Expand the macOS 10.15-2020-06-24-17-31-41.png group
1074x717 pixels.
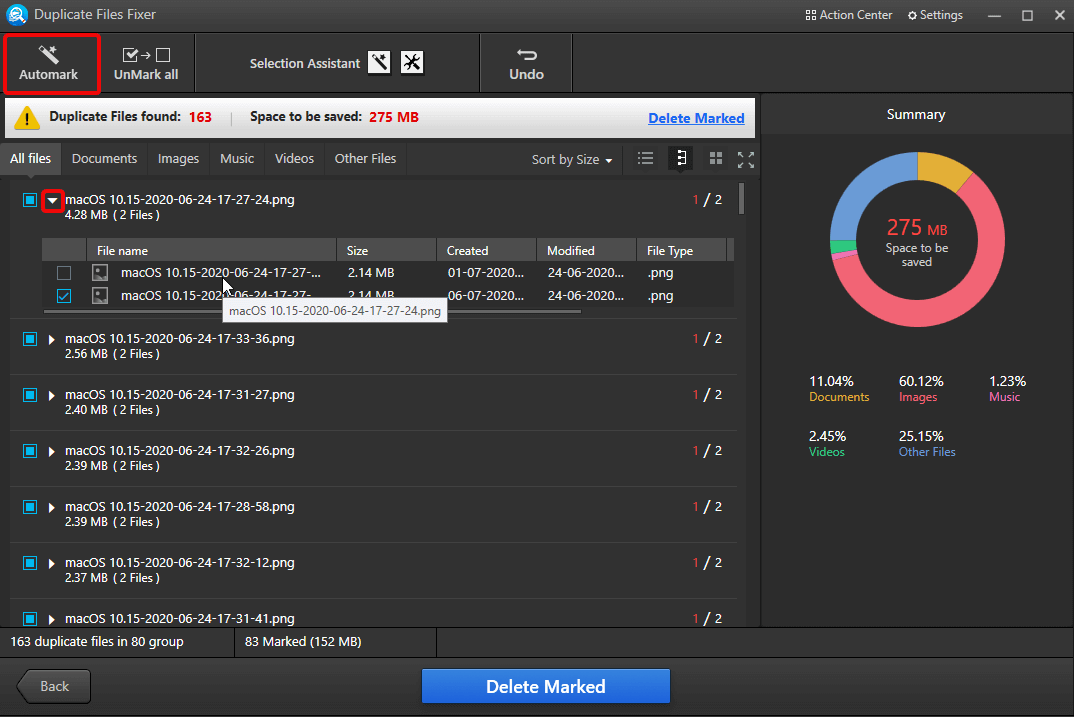[51, 620]
